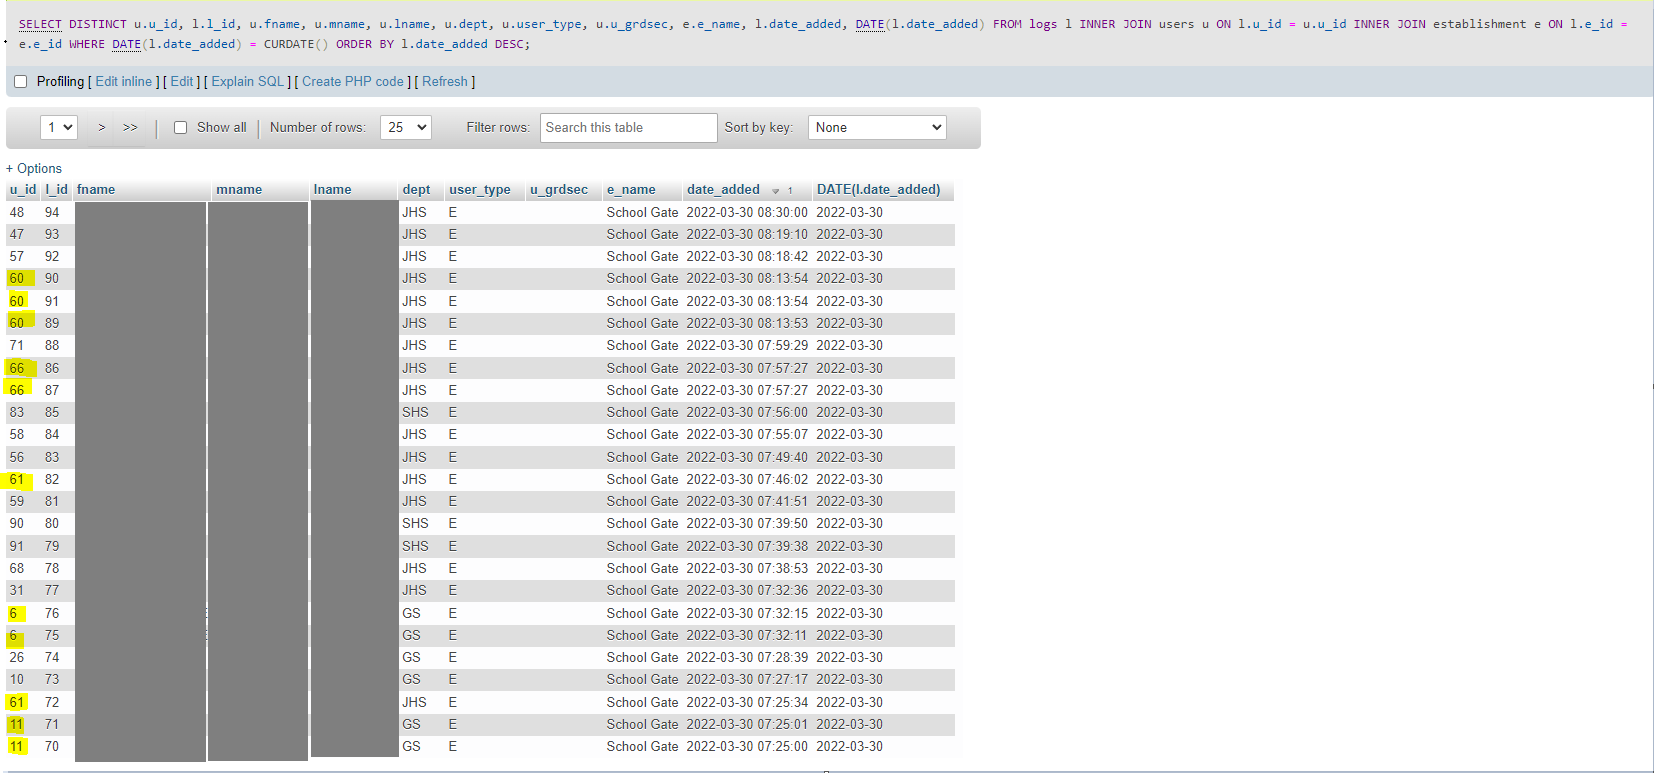Jump to last page with >> button
The image size is (1654, 773).
[x=130, y=128]
